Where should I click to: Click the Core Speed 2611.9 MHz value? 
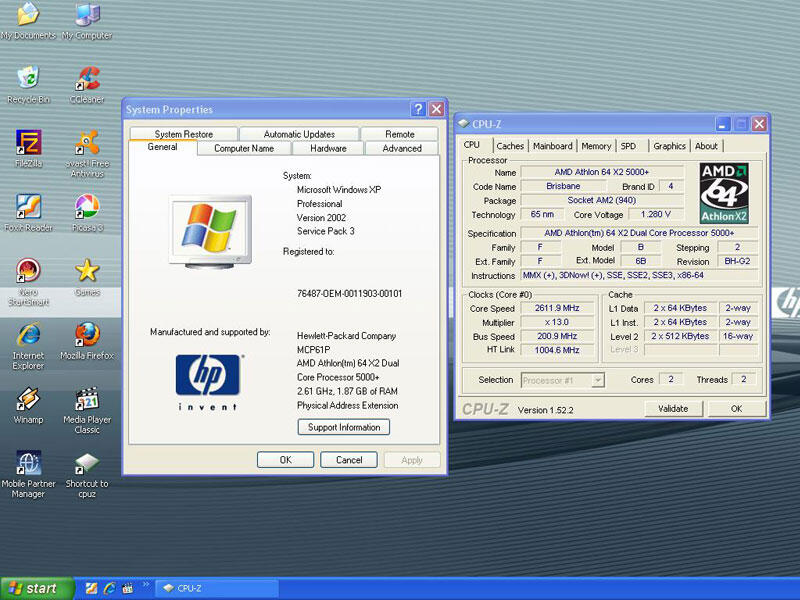pos(557,308)
